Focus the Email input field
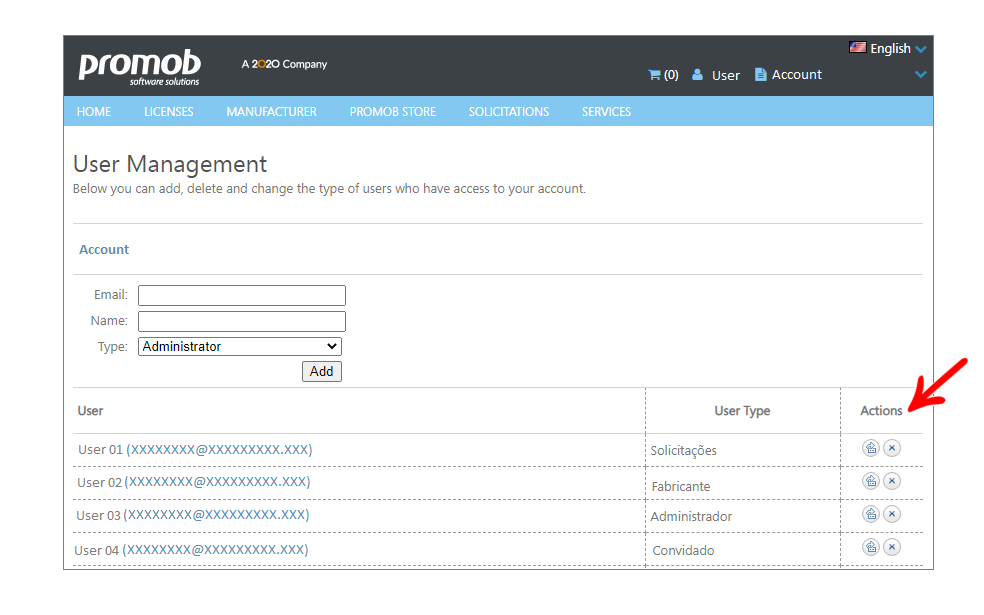This screenshot has height=615, width=984. (242, 296)
